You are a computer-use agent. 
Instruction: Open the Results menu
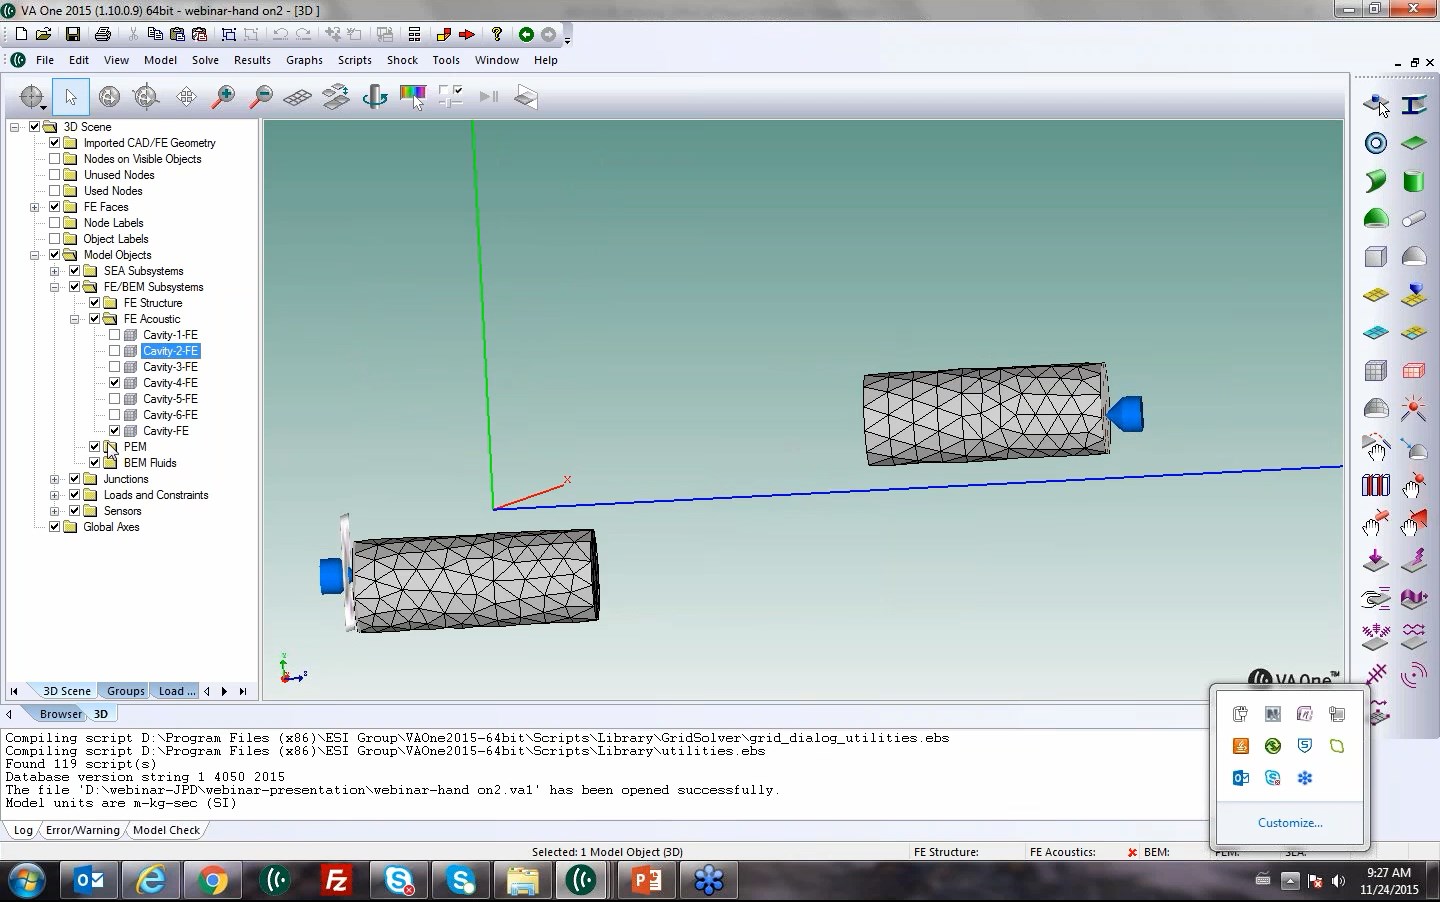click(252, 60)
